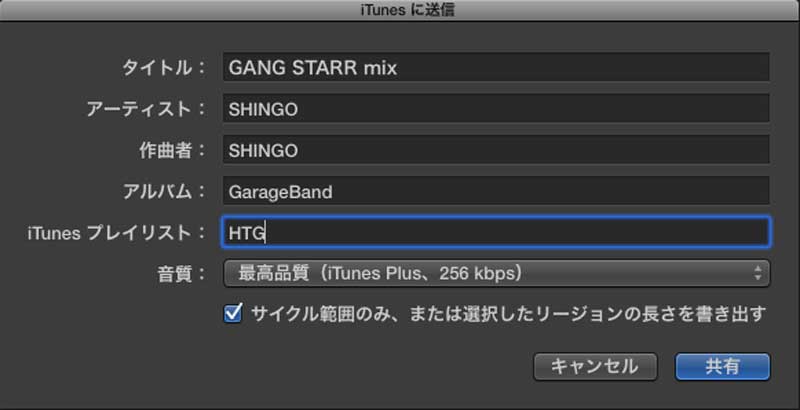Open the 音質 quality dropdown
The image size is (800, 410).
tap(496, 274)
